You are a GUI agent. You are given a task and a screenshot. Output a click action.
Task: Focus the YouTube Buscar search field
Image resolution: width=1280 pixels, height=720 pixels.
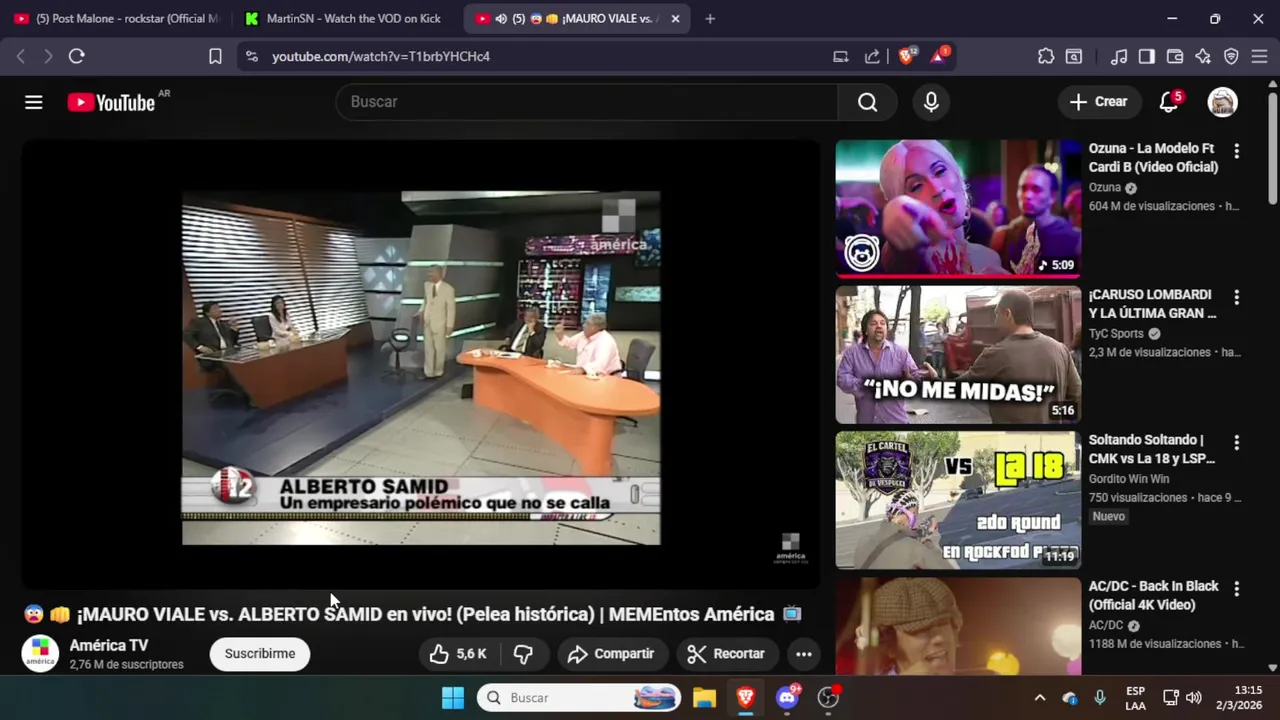click(587, 102)
